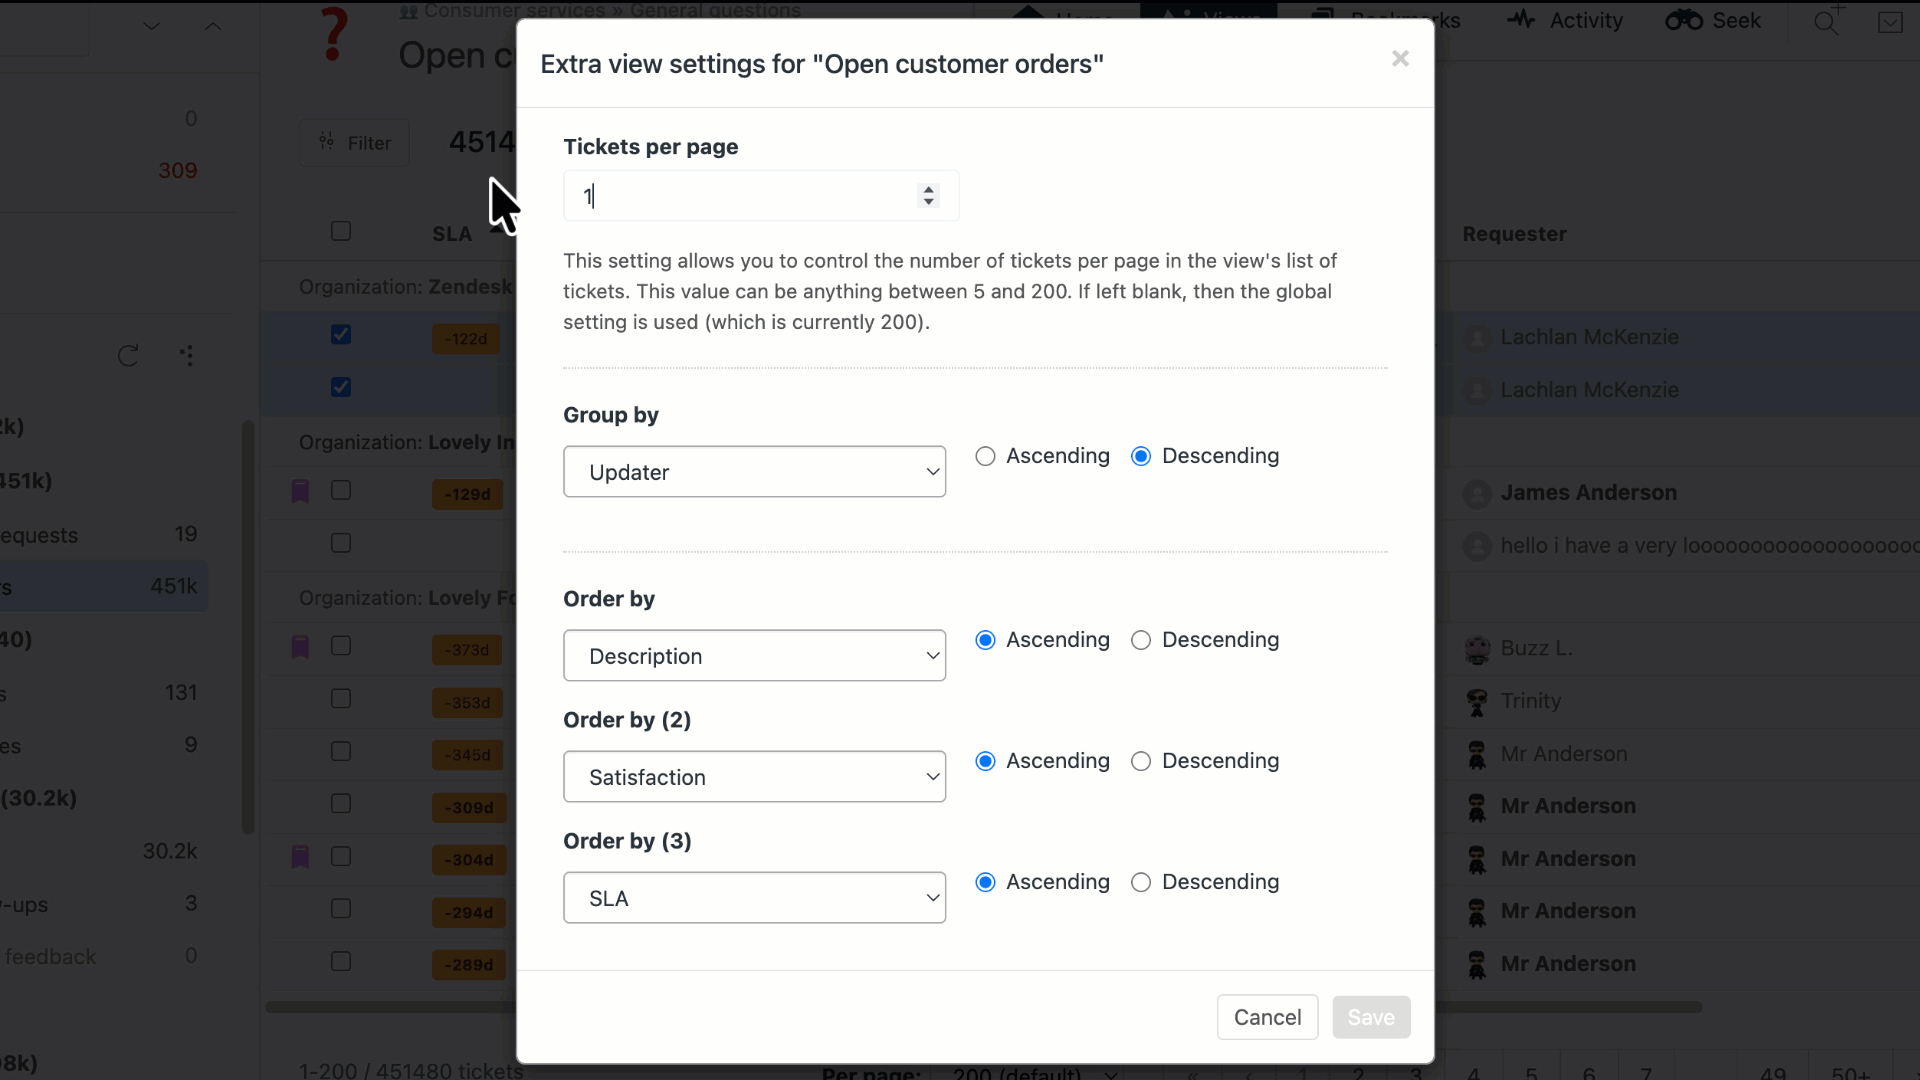
Task: Click the Tickets per page stepper arrows
Action: (929, 195)
